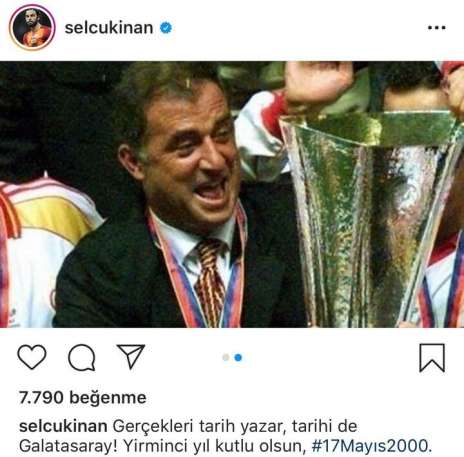Share the post using the paper plane icon
464x457 pixels.
[x=131, y=356]
